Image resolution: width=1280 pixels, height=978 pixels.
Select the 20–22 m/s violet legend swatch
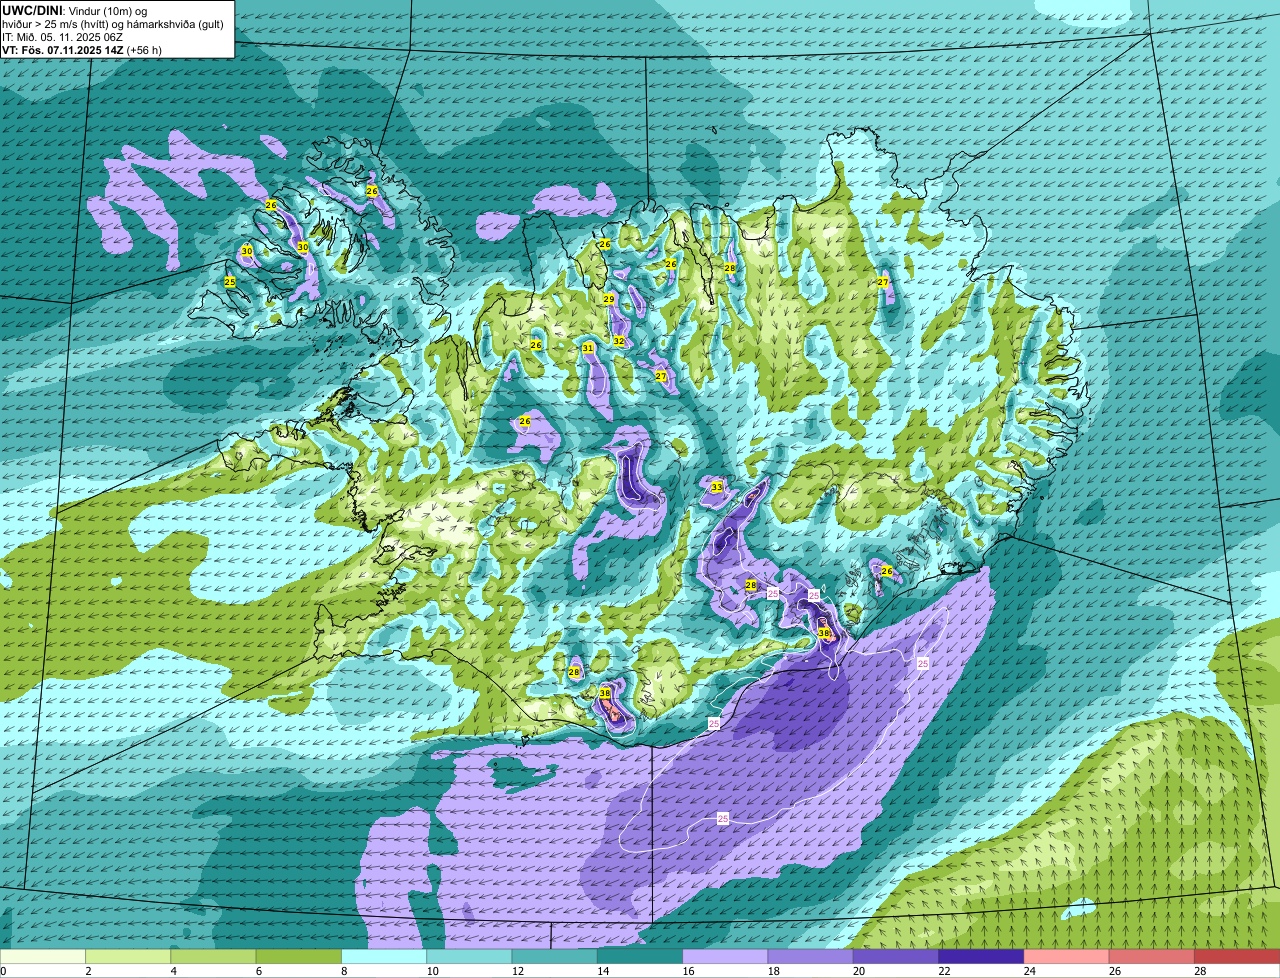click(896, 956)
